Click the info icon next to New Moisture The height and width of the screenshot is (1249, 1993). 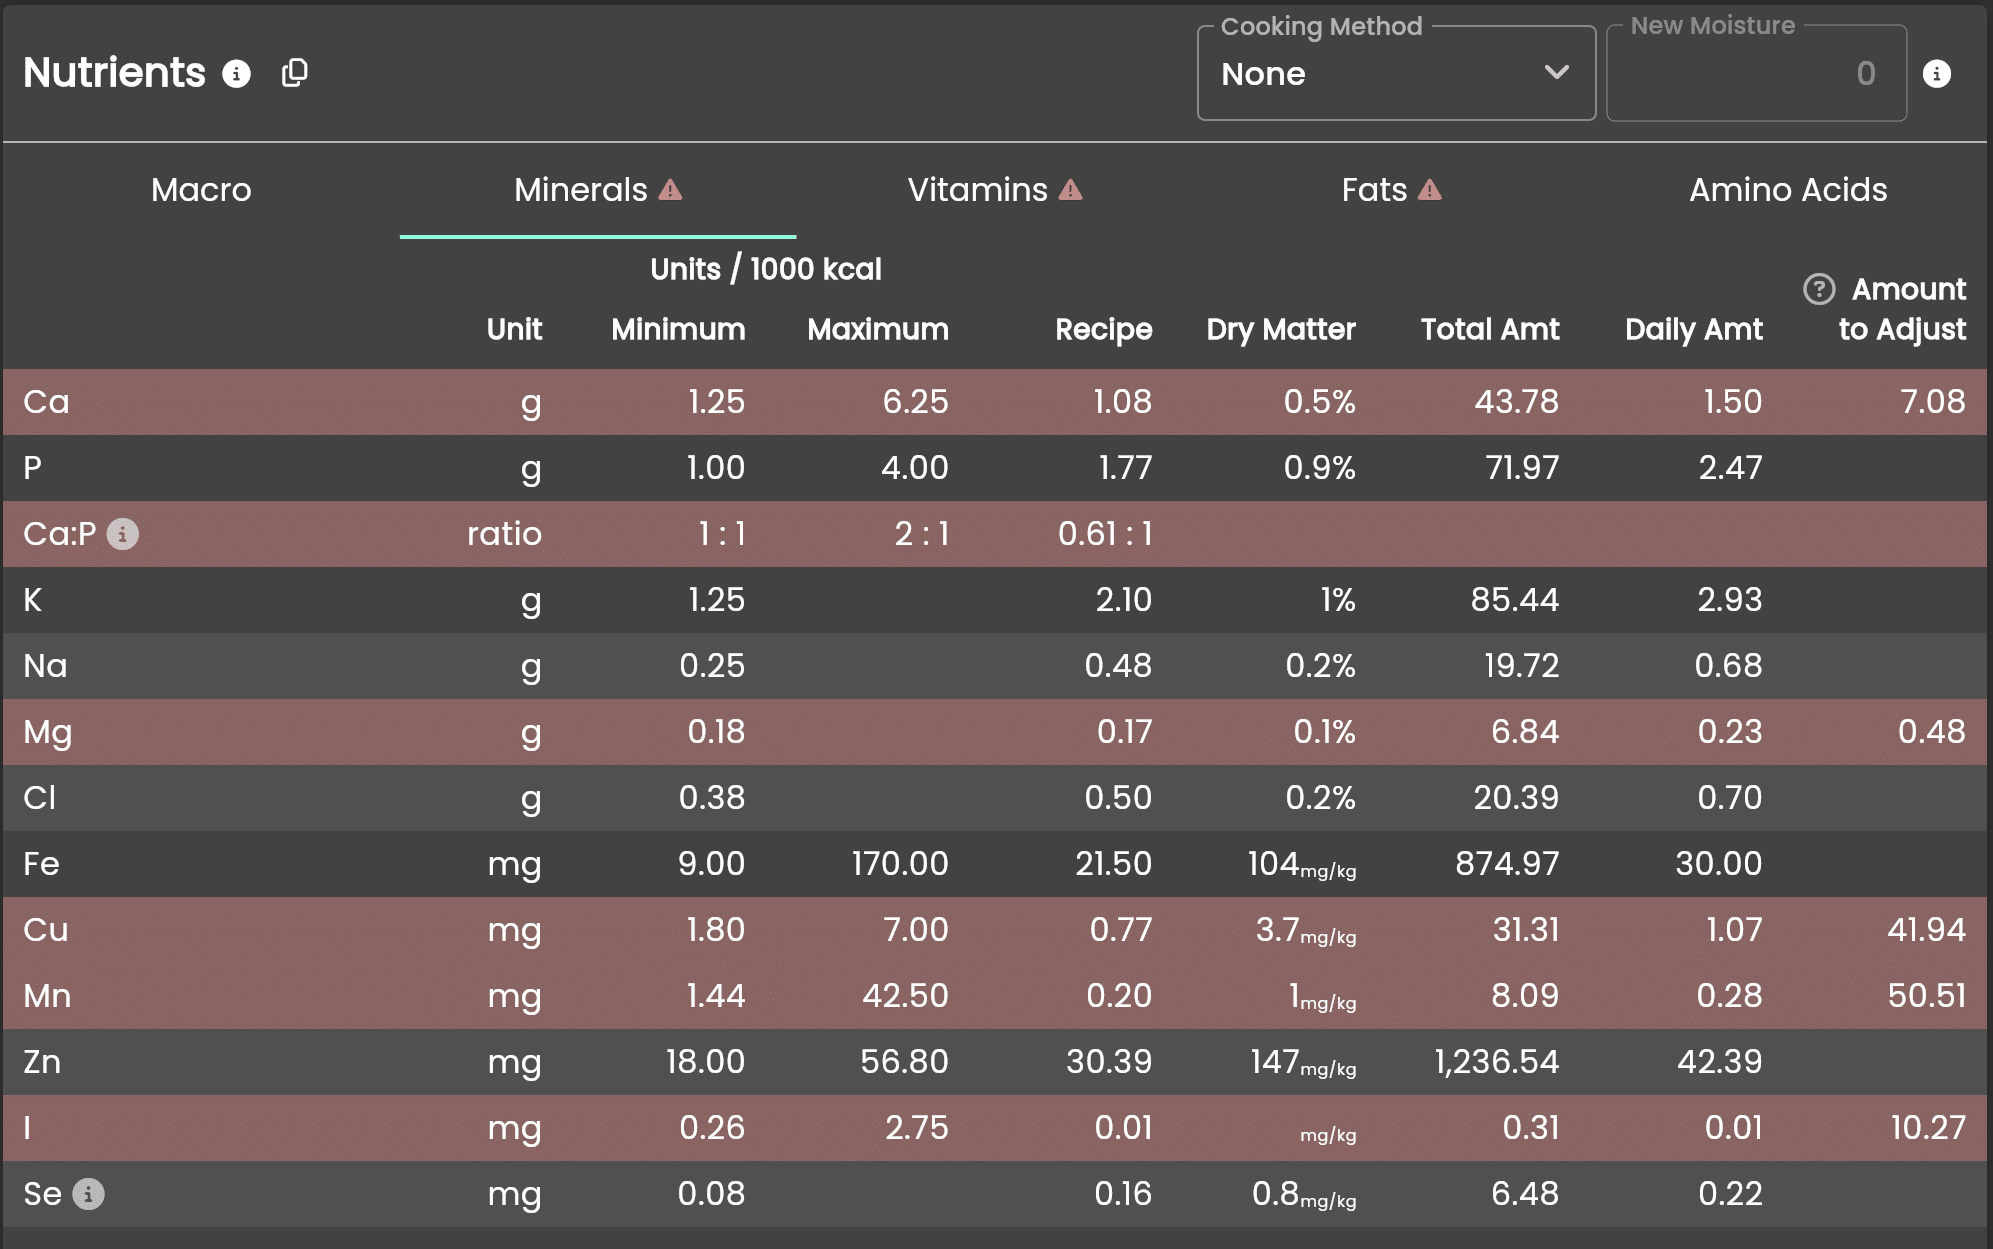(1936, 74)
